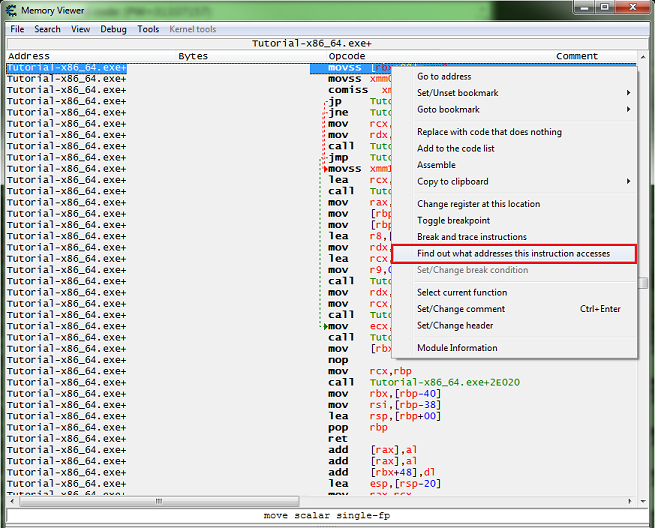Expand the Goto bookmark submenu arrow
Viewport: 655px width, 528px height.
pyautogui.click(x=628, y=109)
